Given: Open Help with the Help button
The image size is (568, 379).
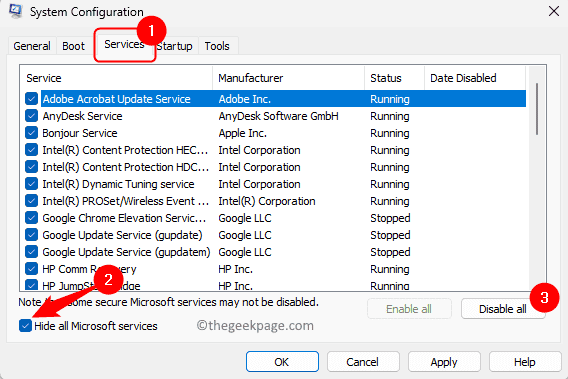Looking at the screenshot, I should tap(525, 362).
